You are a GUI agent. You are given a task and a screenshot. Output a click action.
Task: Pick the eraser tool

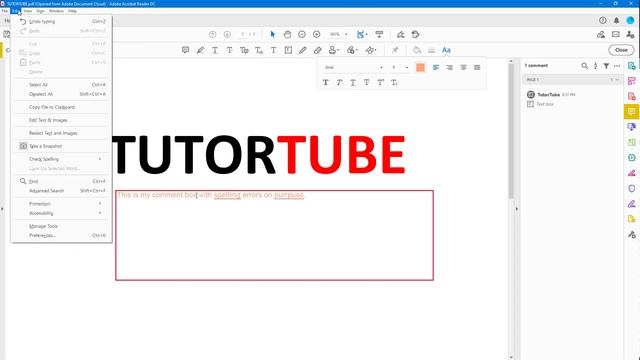point(318,50)
